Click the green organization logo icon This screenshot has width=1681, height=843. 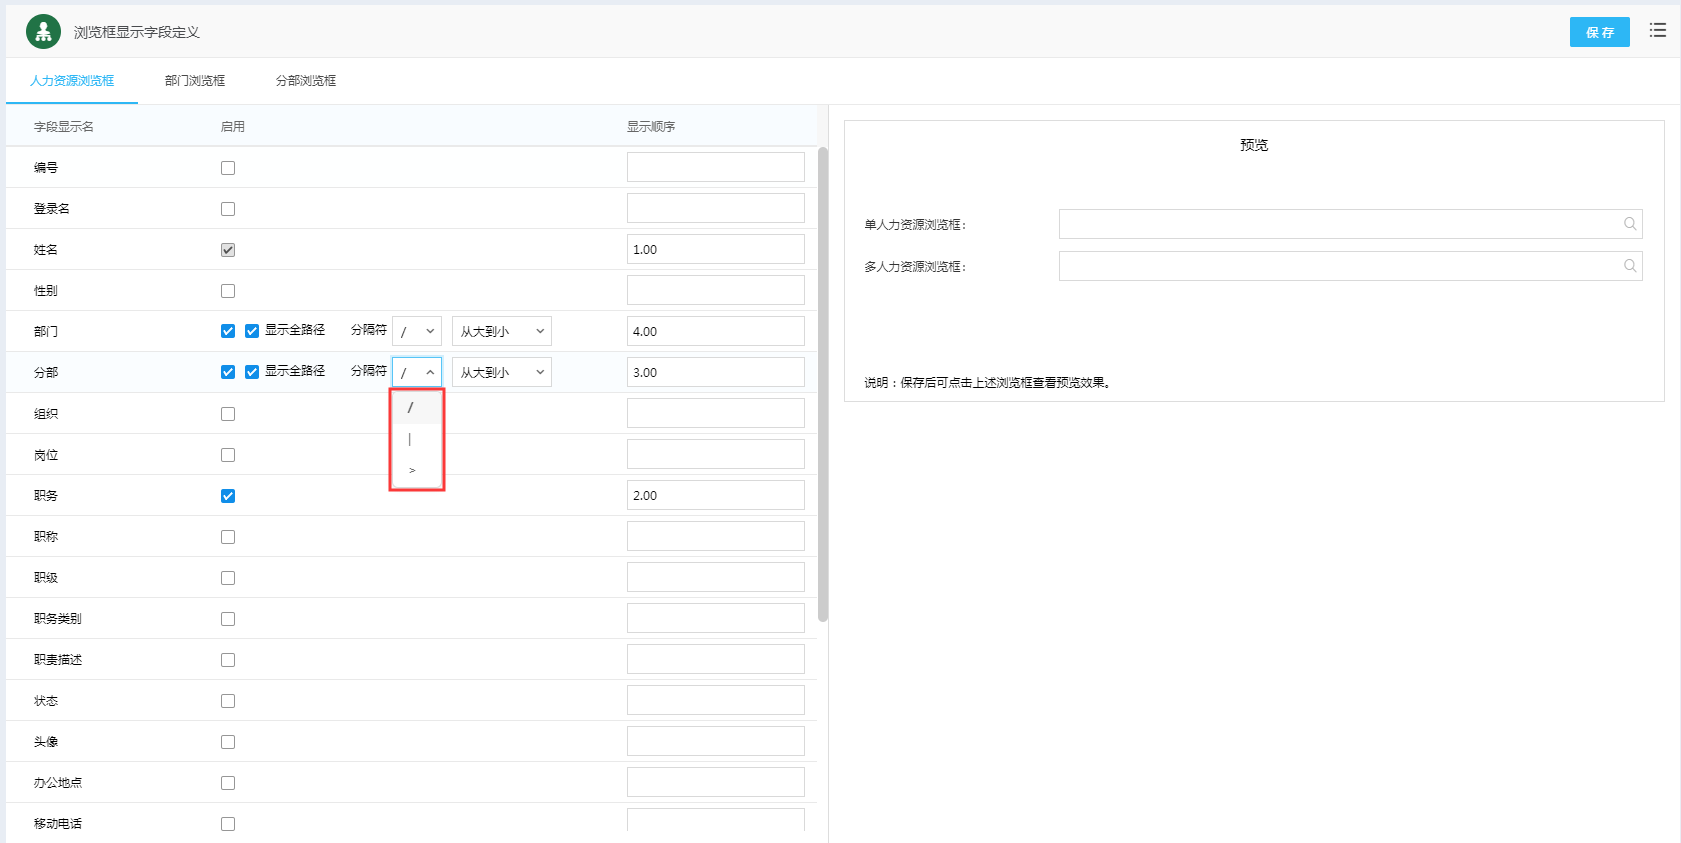pyautogui.click(x=43, y=32)
